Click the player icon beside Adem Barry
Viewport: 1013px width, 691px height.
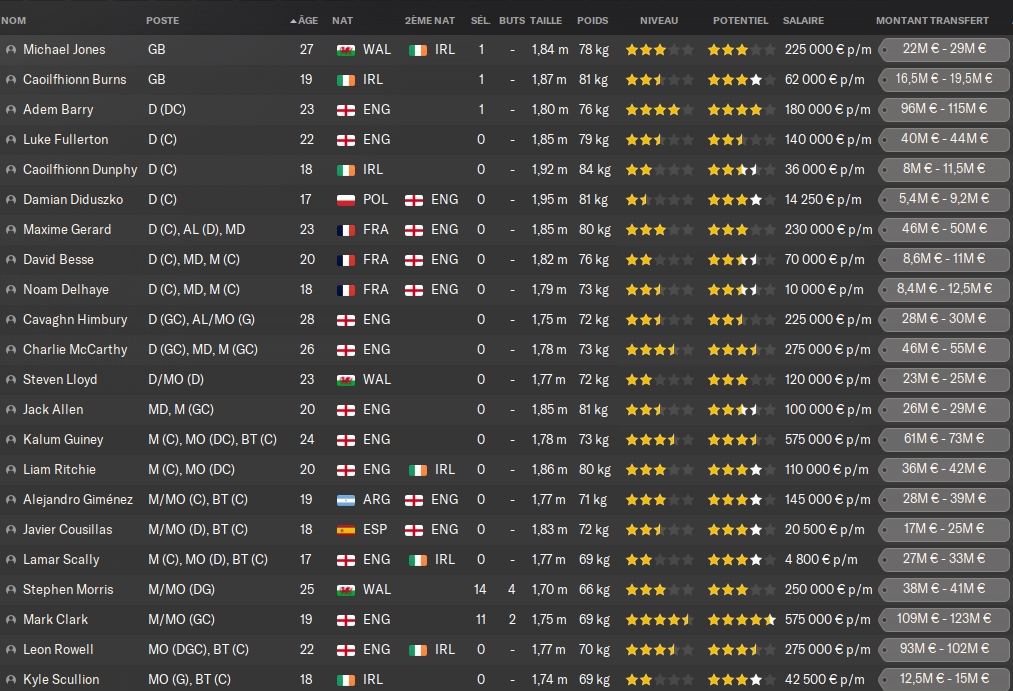[x=10, y=110]
